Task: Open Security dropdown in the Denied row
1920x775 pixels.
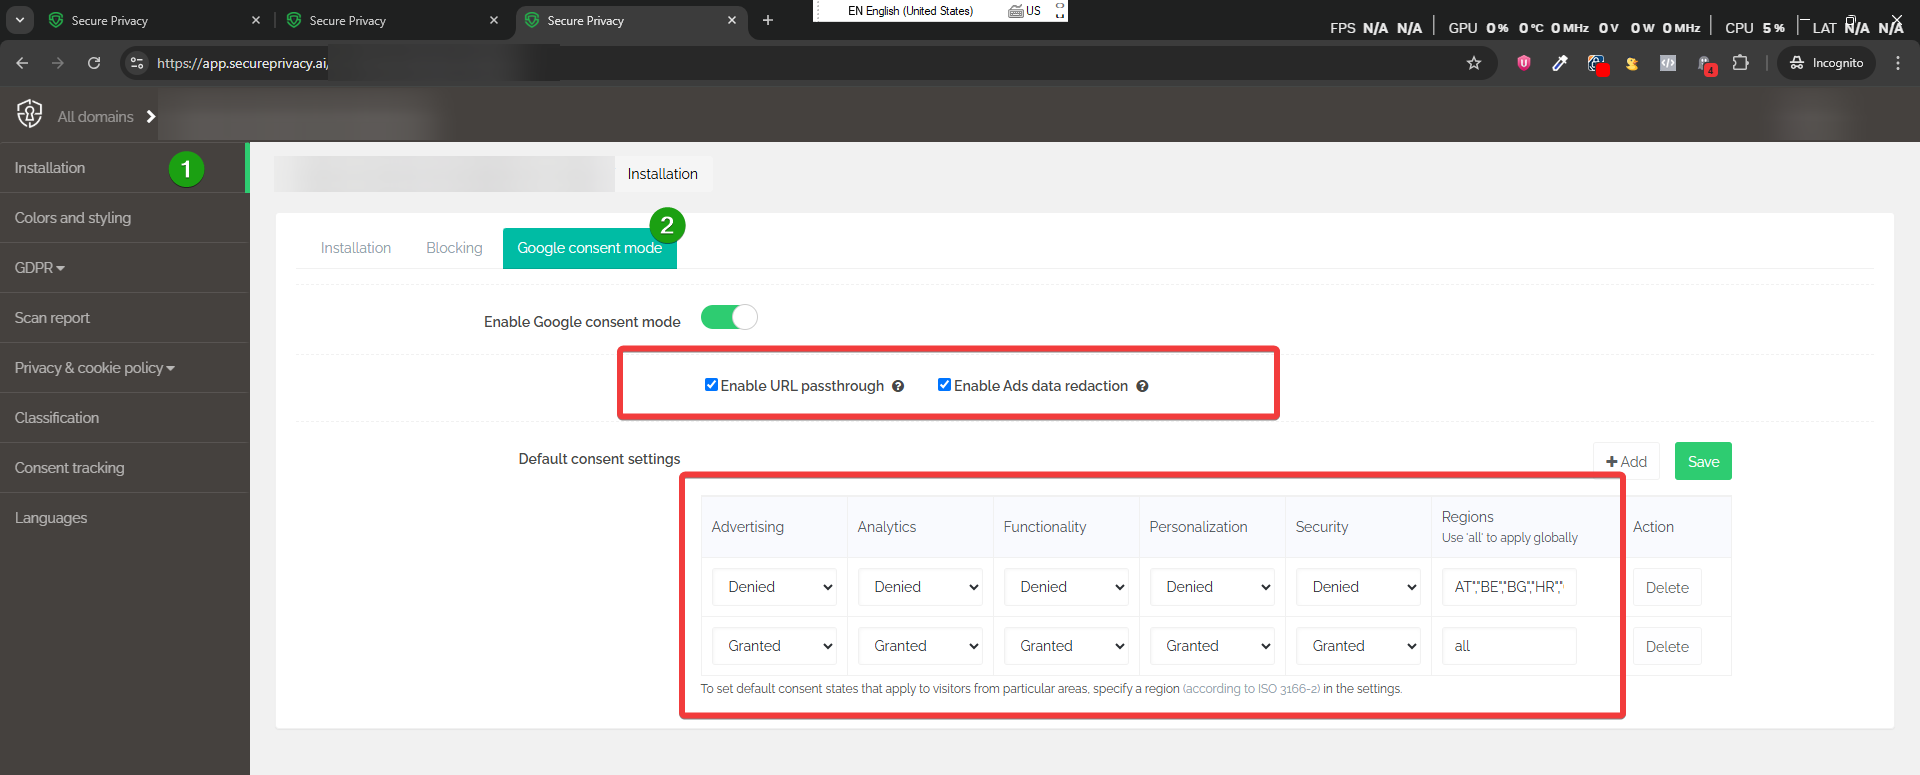Action: pos(1358,587)
